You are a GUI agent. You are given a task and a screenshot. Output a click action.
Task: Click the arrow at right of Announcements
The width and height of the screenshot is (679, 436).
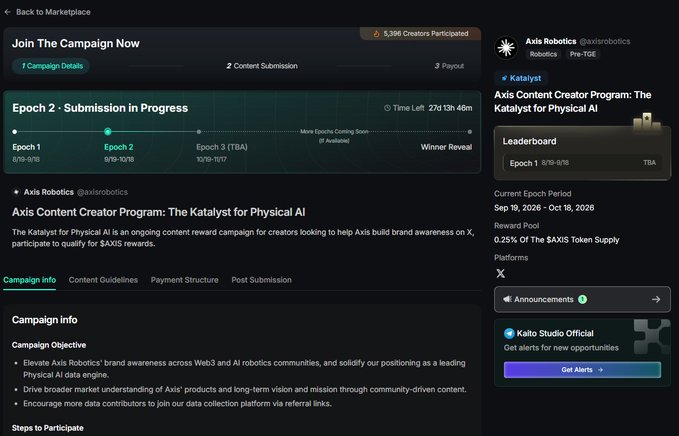[x=656, y=299]
